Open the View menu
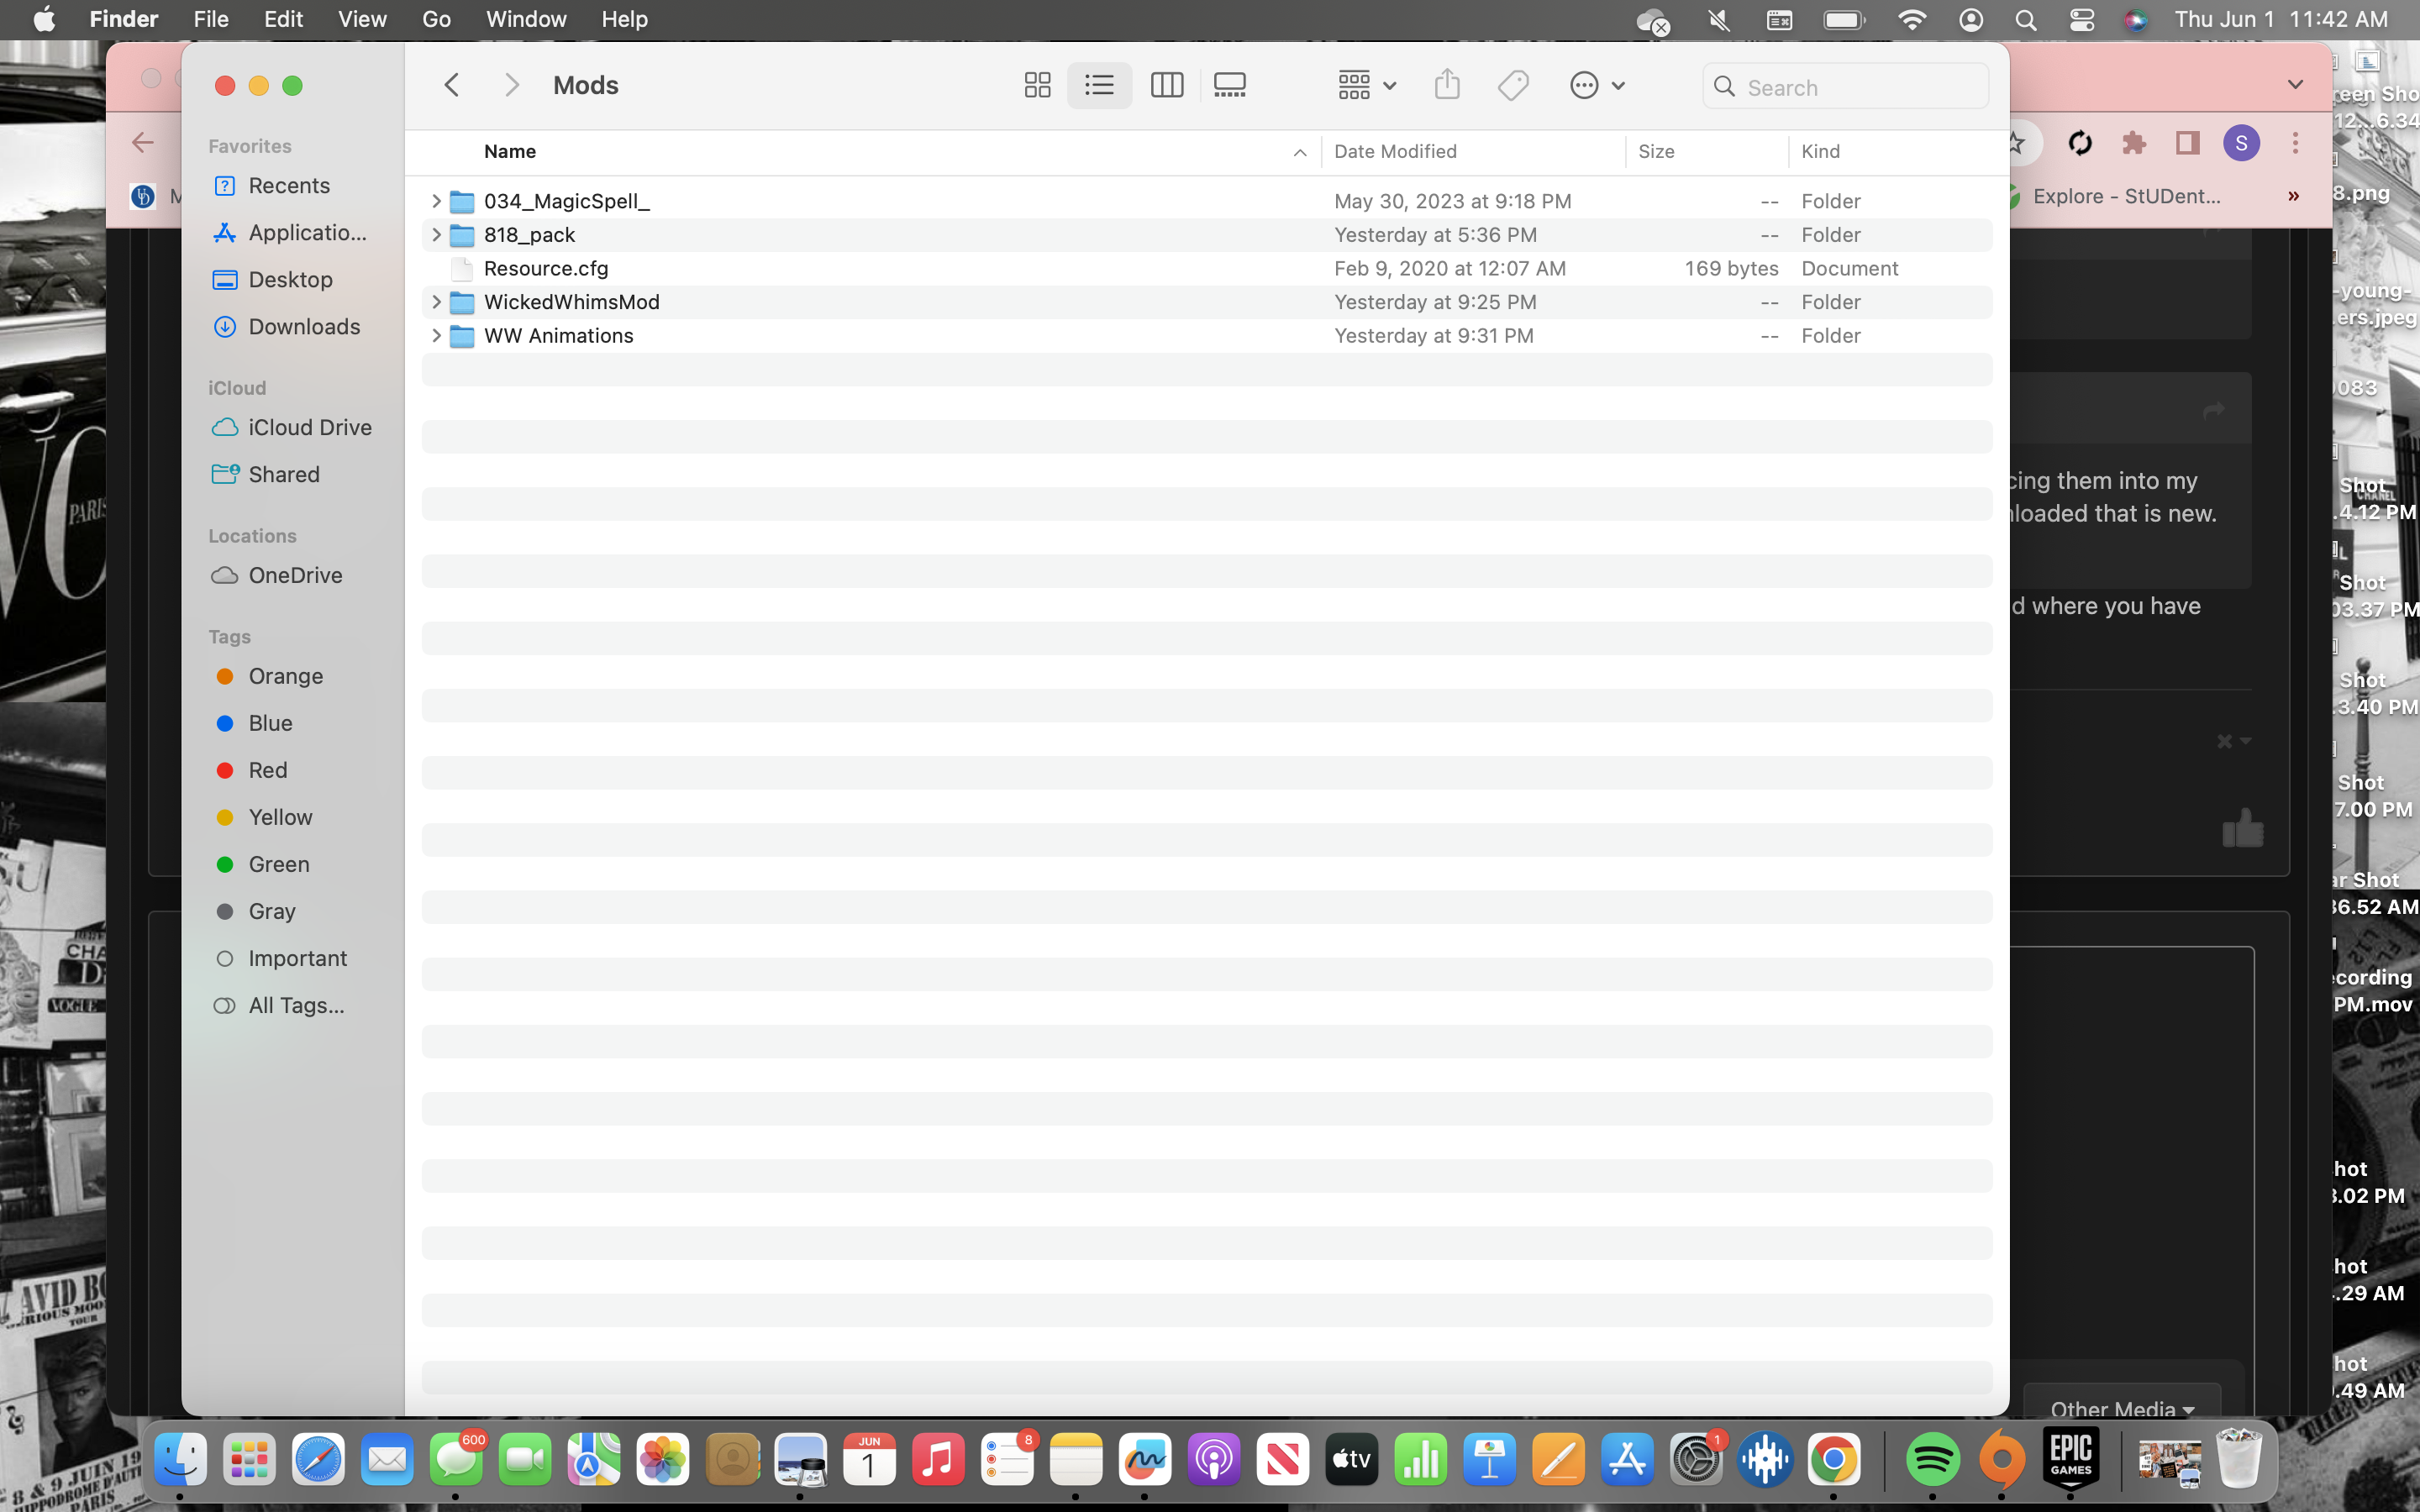The width and height of the screenshot is (2420, 1512). [x=362, y=20]
